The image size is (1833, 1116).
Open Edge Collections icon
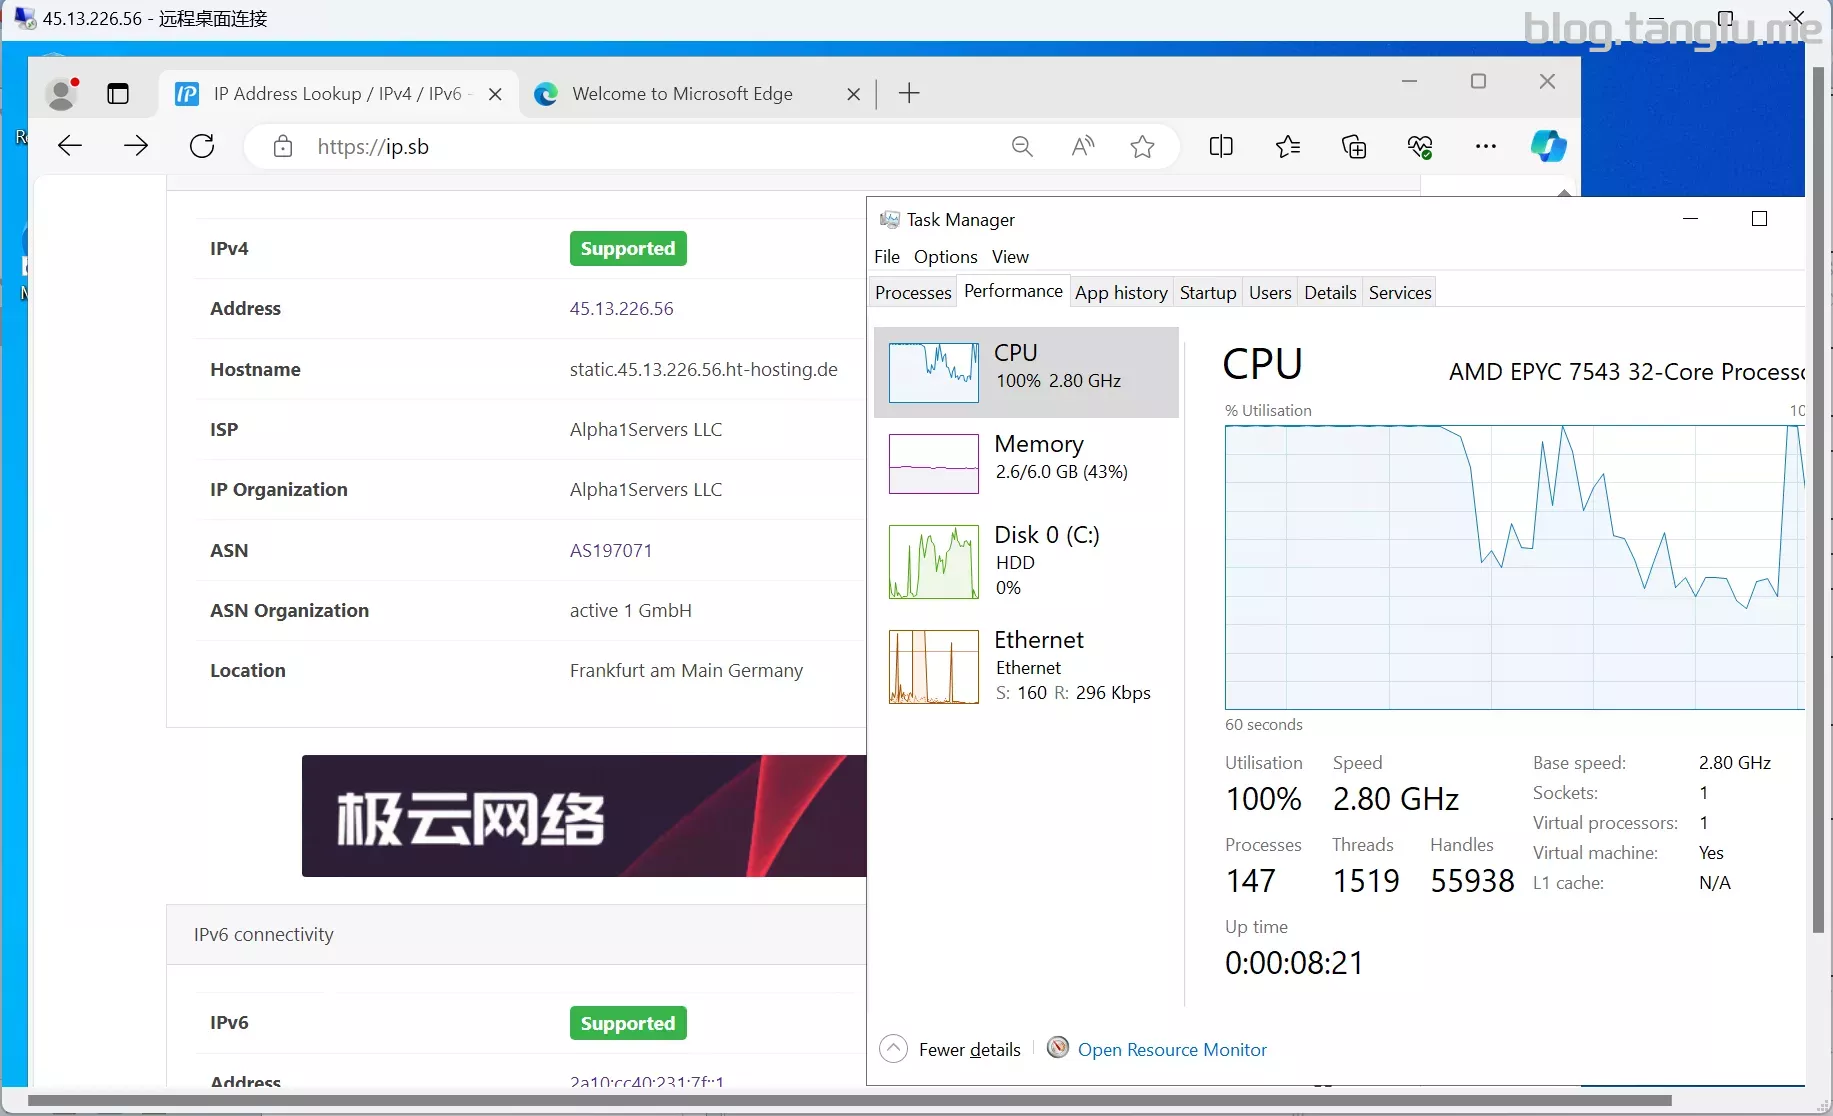[x=1354, y=147]
